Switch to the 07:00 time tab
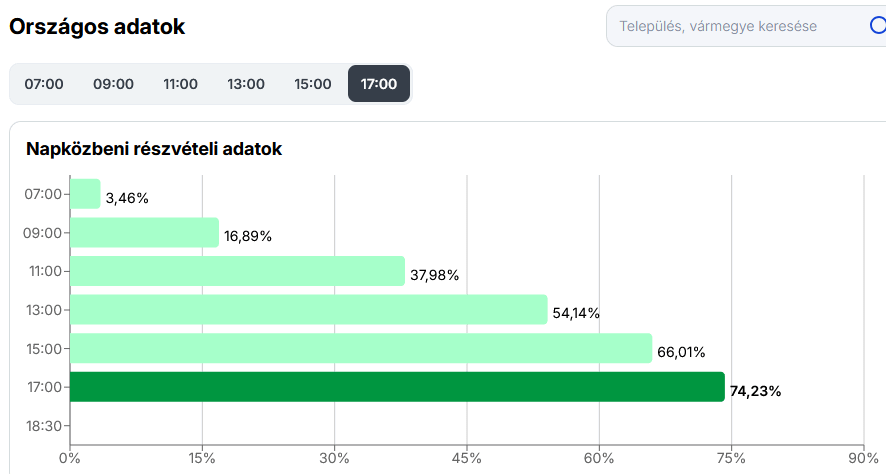The height and width of the screenshot is (474, 886). click(44, 84)
